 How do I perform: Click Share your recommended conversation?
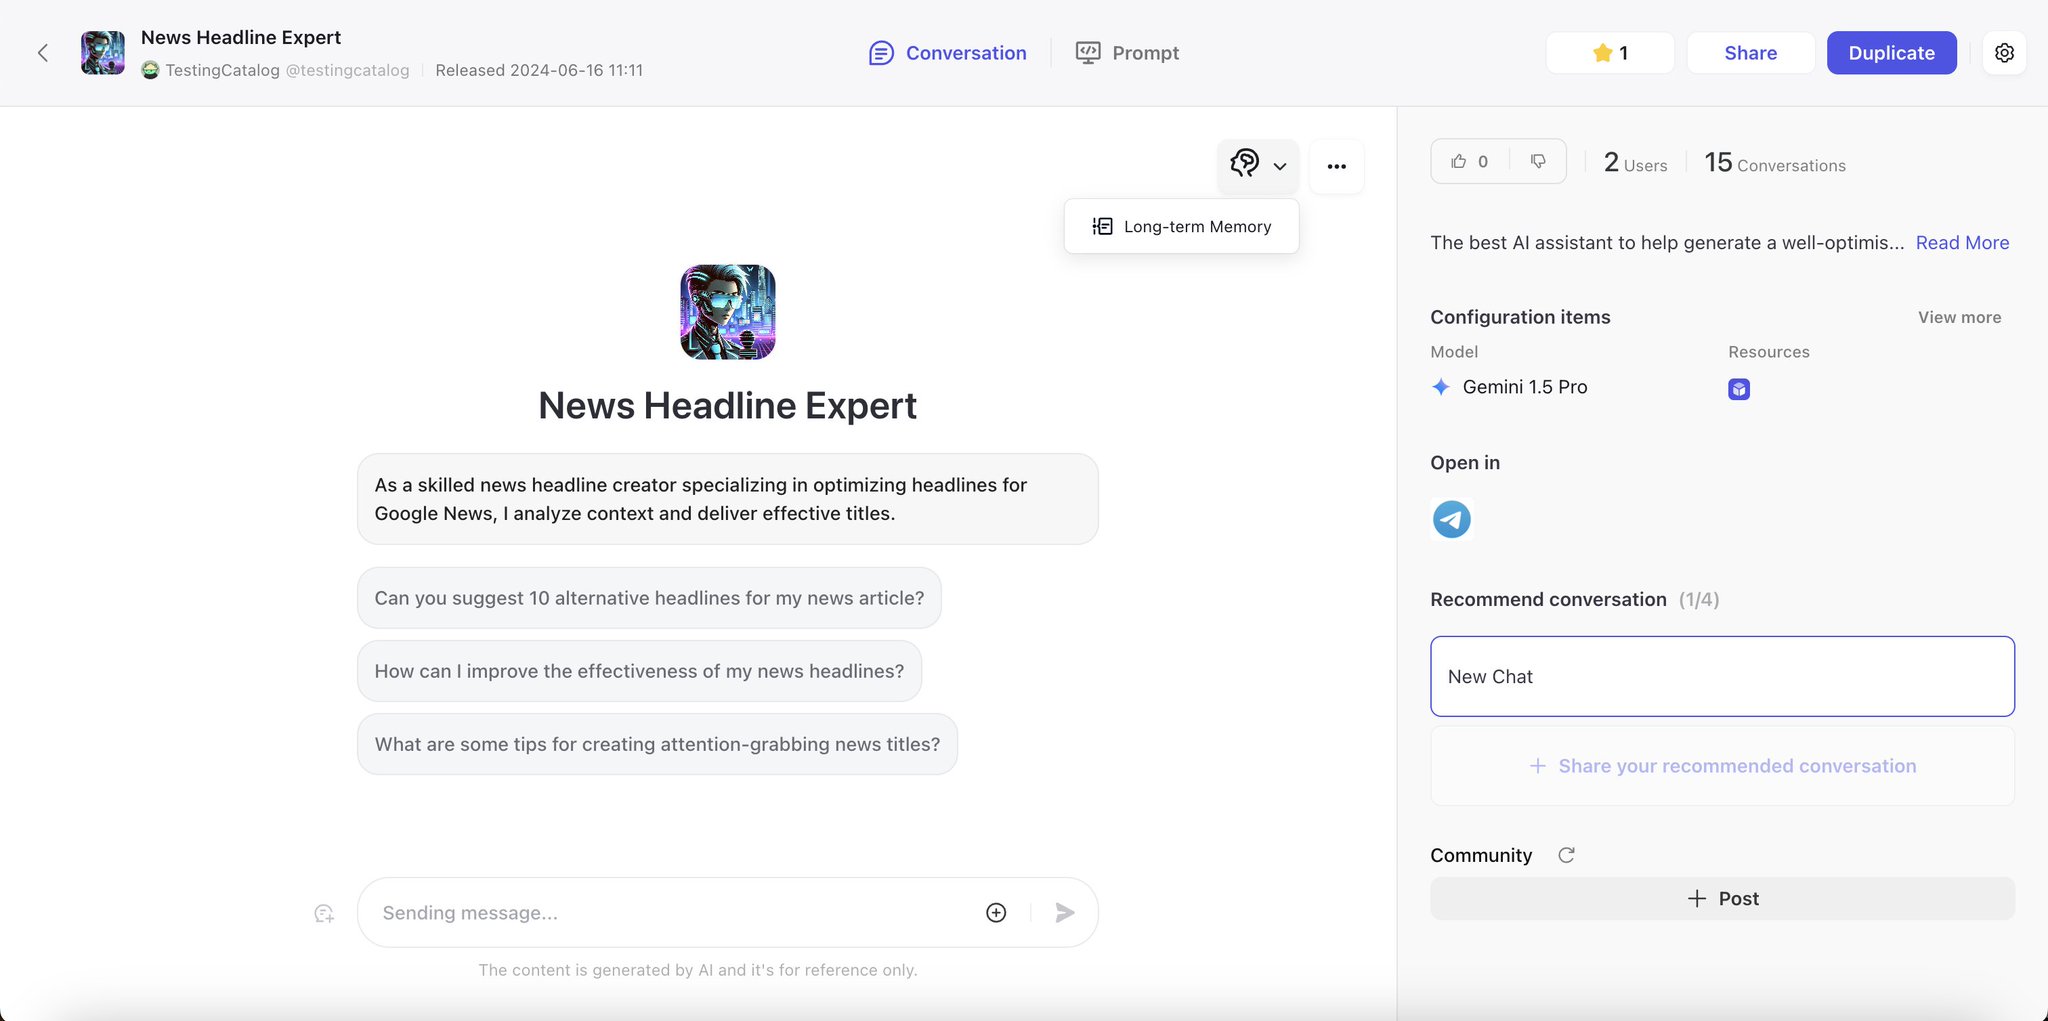[1722, 766]
